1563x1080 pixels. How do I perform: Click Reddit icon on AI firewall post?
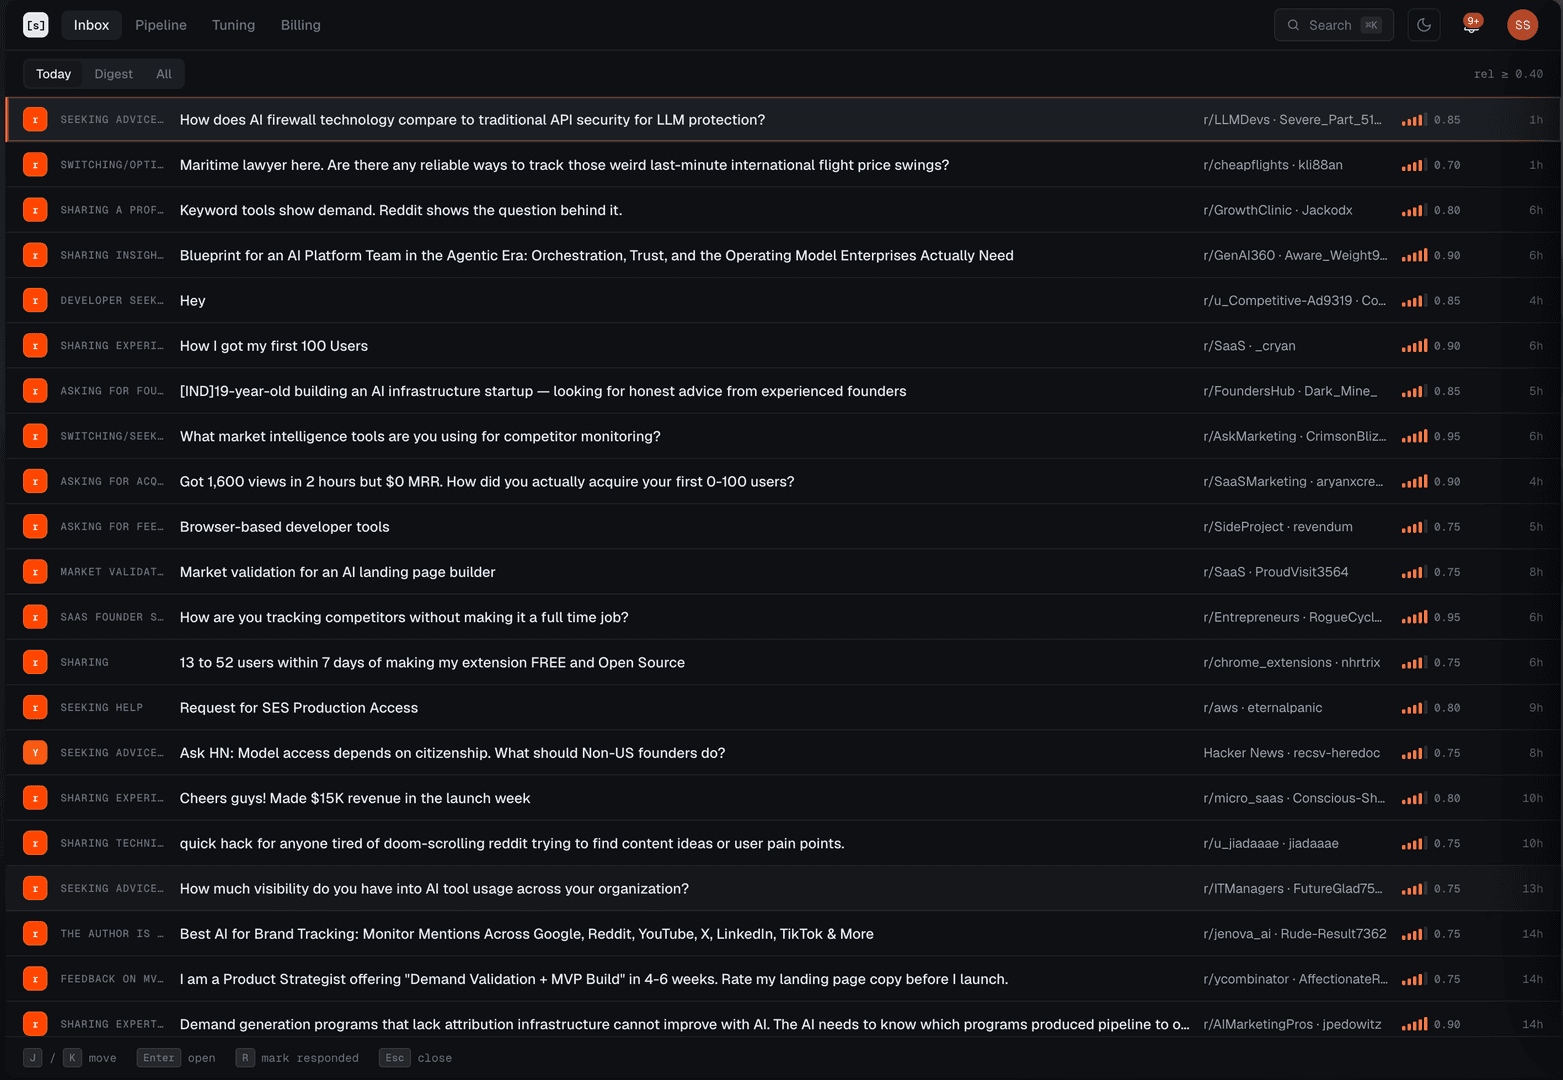coord(35,120)
